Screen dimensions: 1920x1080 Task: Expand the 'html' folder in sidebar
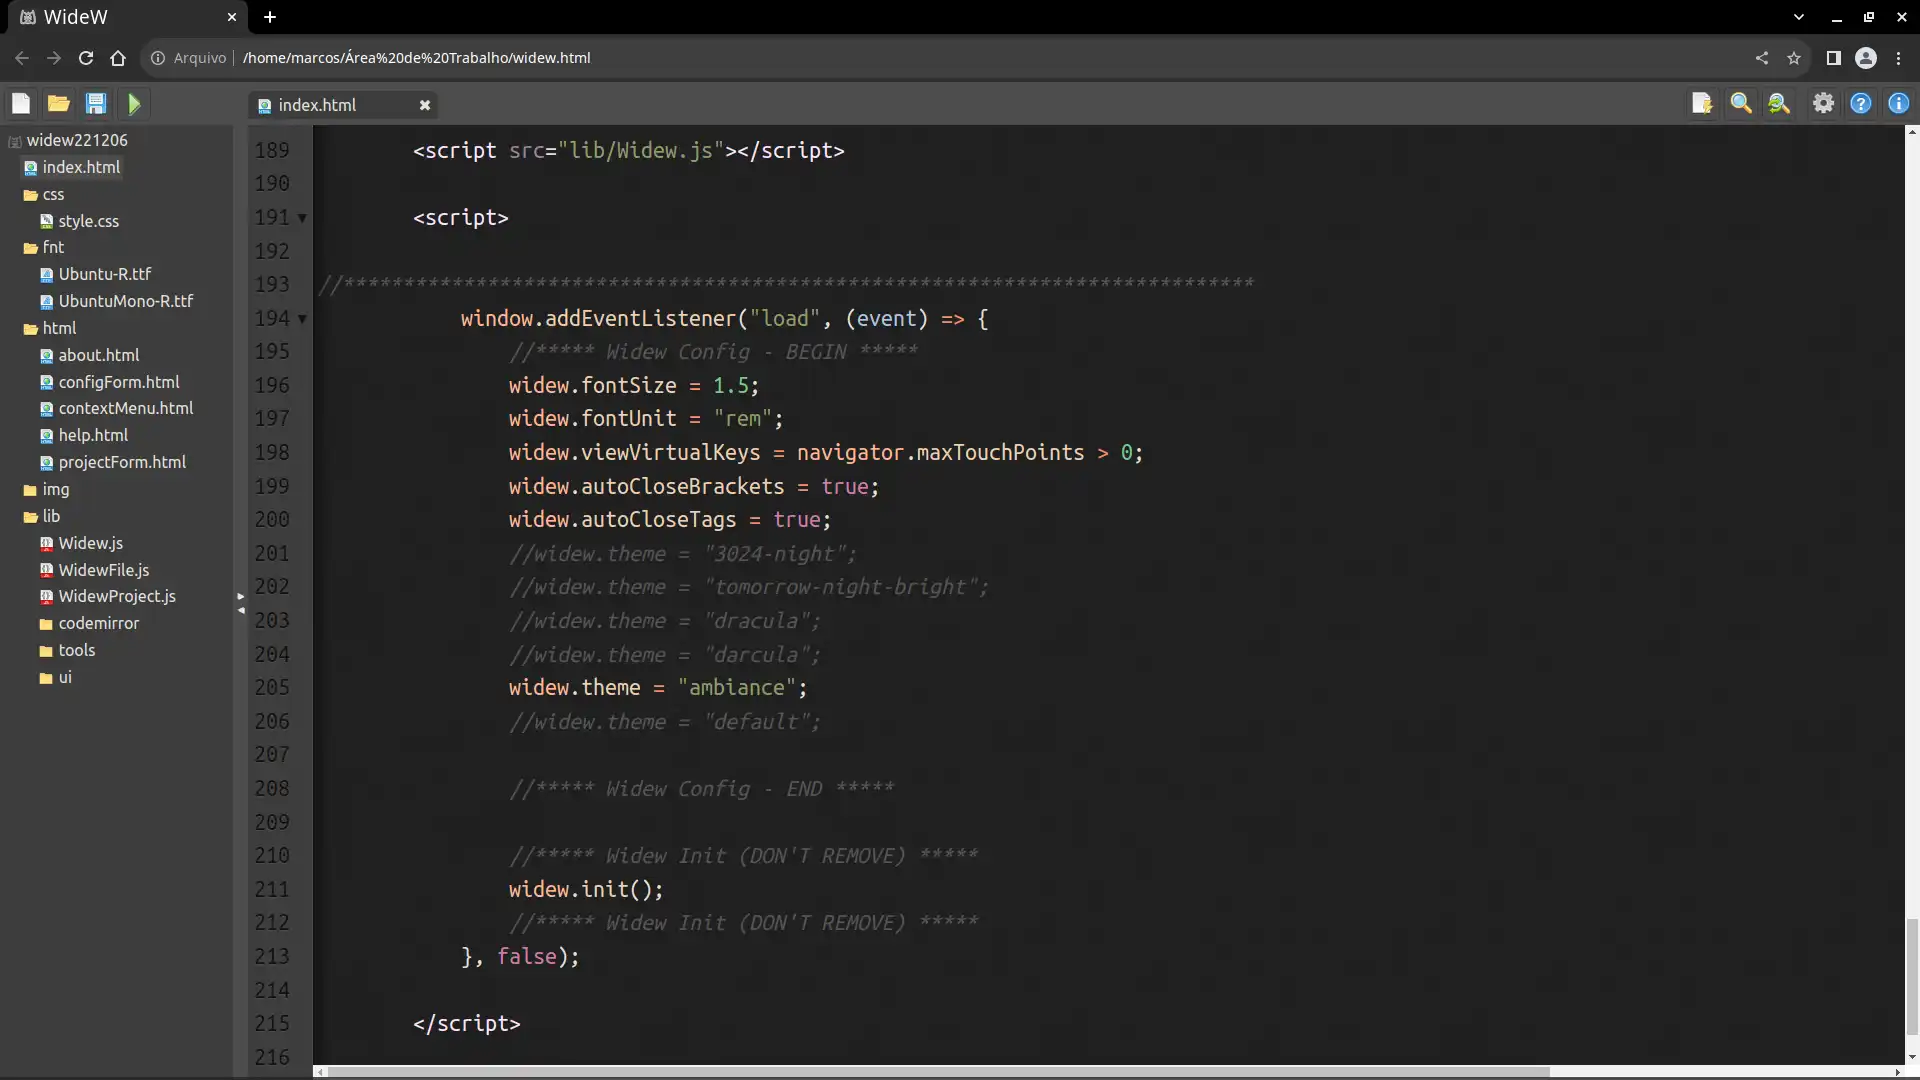tap(58, 327)
